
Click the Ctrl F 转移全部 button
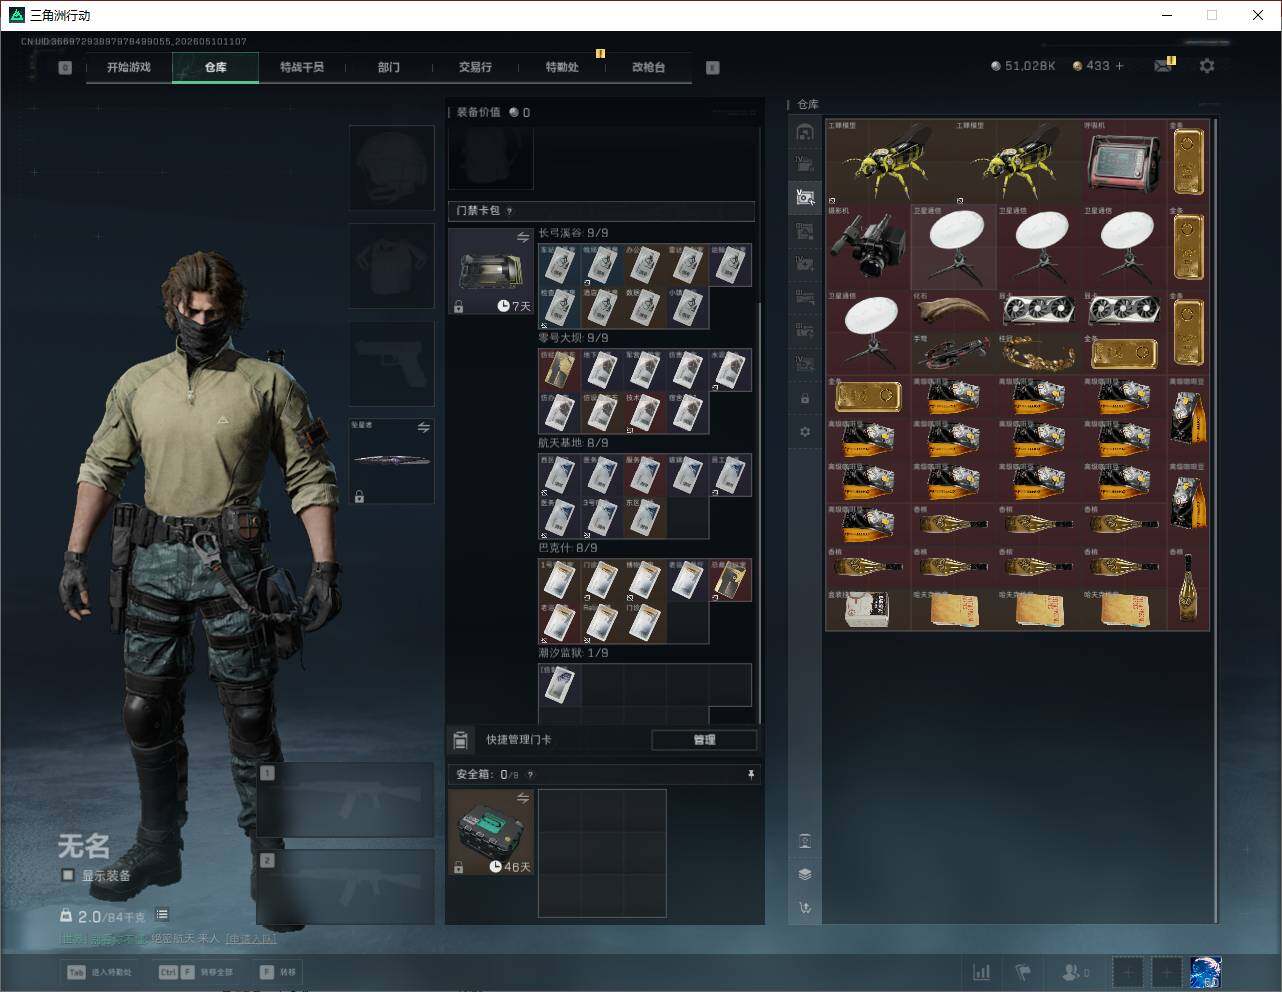pos(196,972)
